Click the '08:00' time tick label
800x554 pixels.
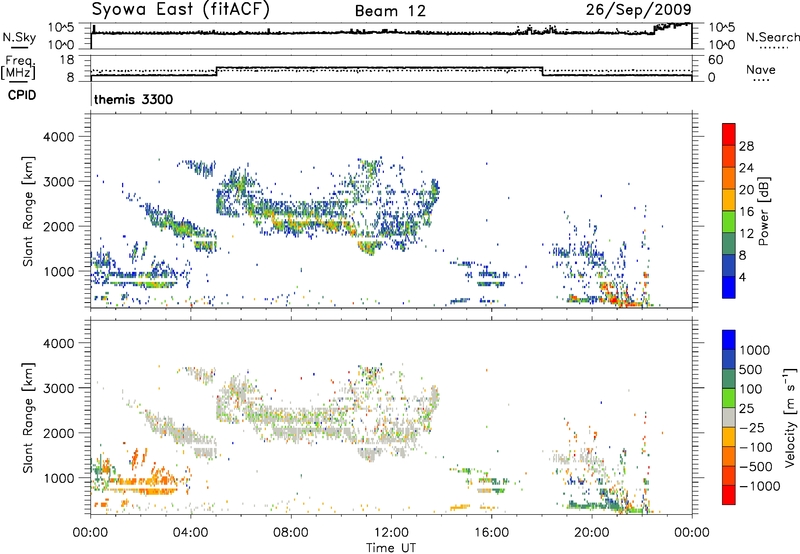[291, 533]
